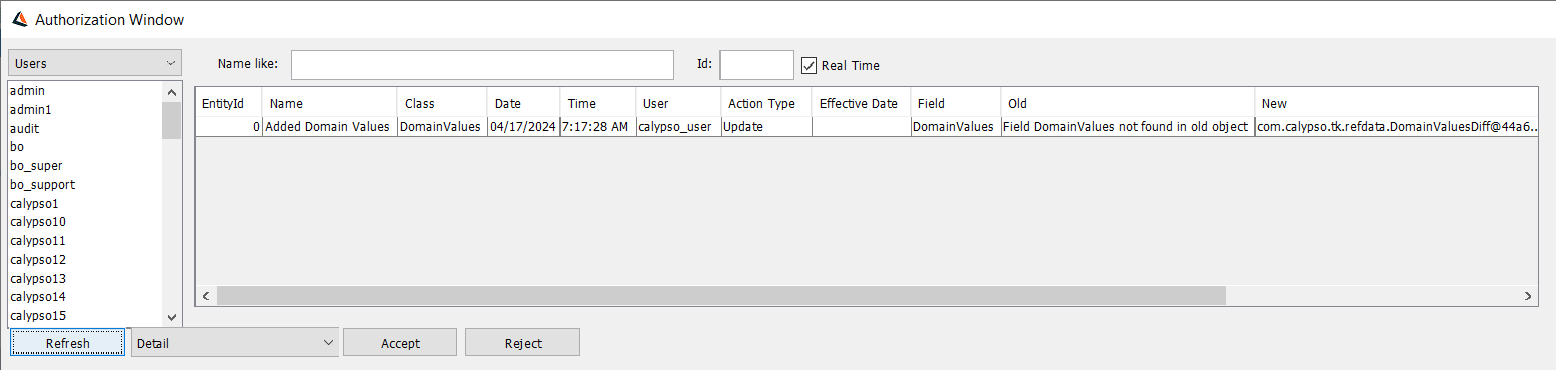Sort by Date column header

coord(523,103)
